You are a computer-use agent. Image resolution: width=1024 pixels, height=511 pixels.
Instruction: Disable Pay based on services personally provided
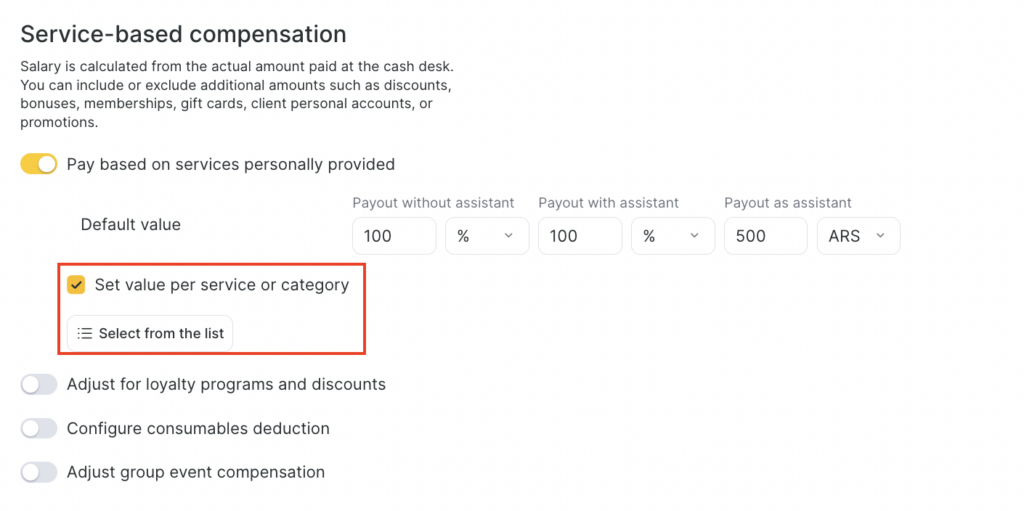[39, 164]
